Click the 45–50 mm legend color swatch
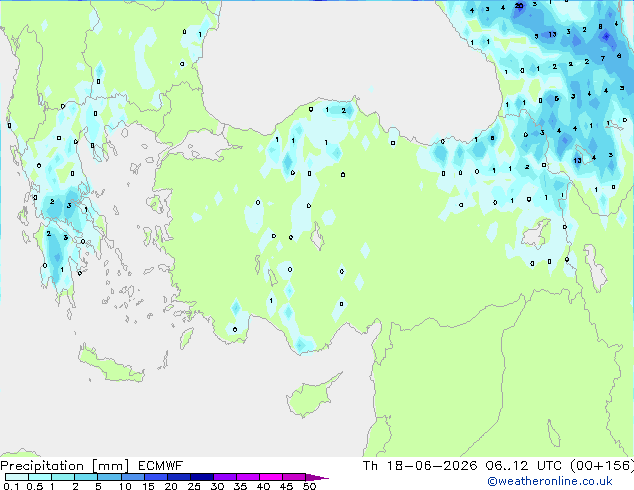Screen dimensions: 634x490 tap(294, 477)
